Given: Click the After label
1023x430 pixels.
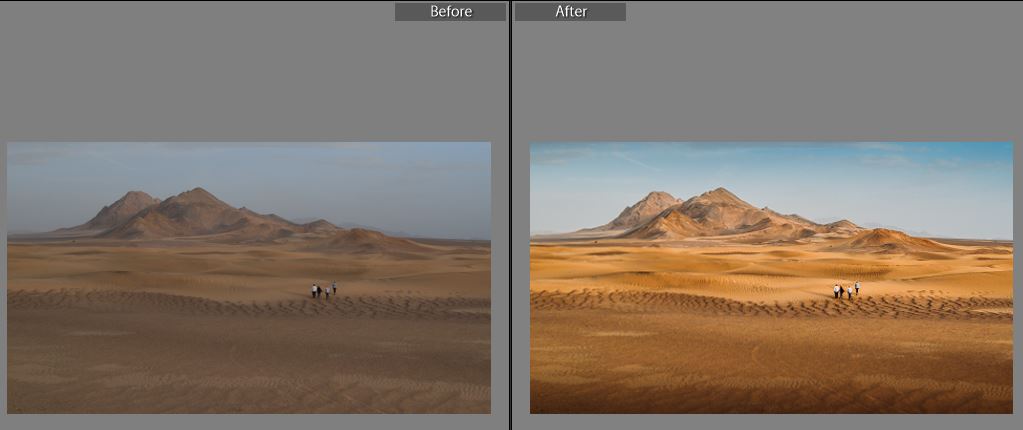Looking at the screenshot, I should 570,12.
